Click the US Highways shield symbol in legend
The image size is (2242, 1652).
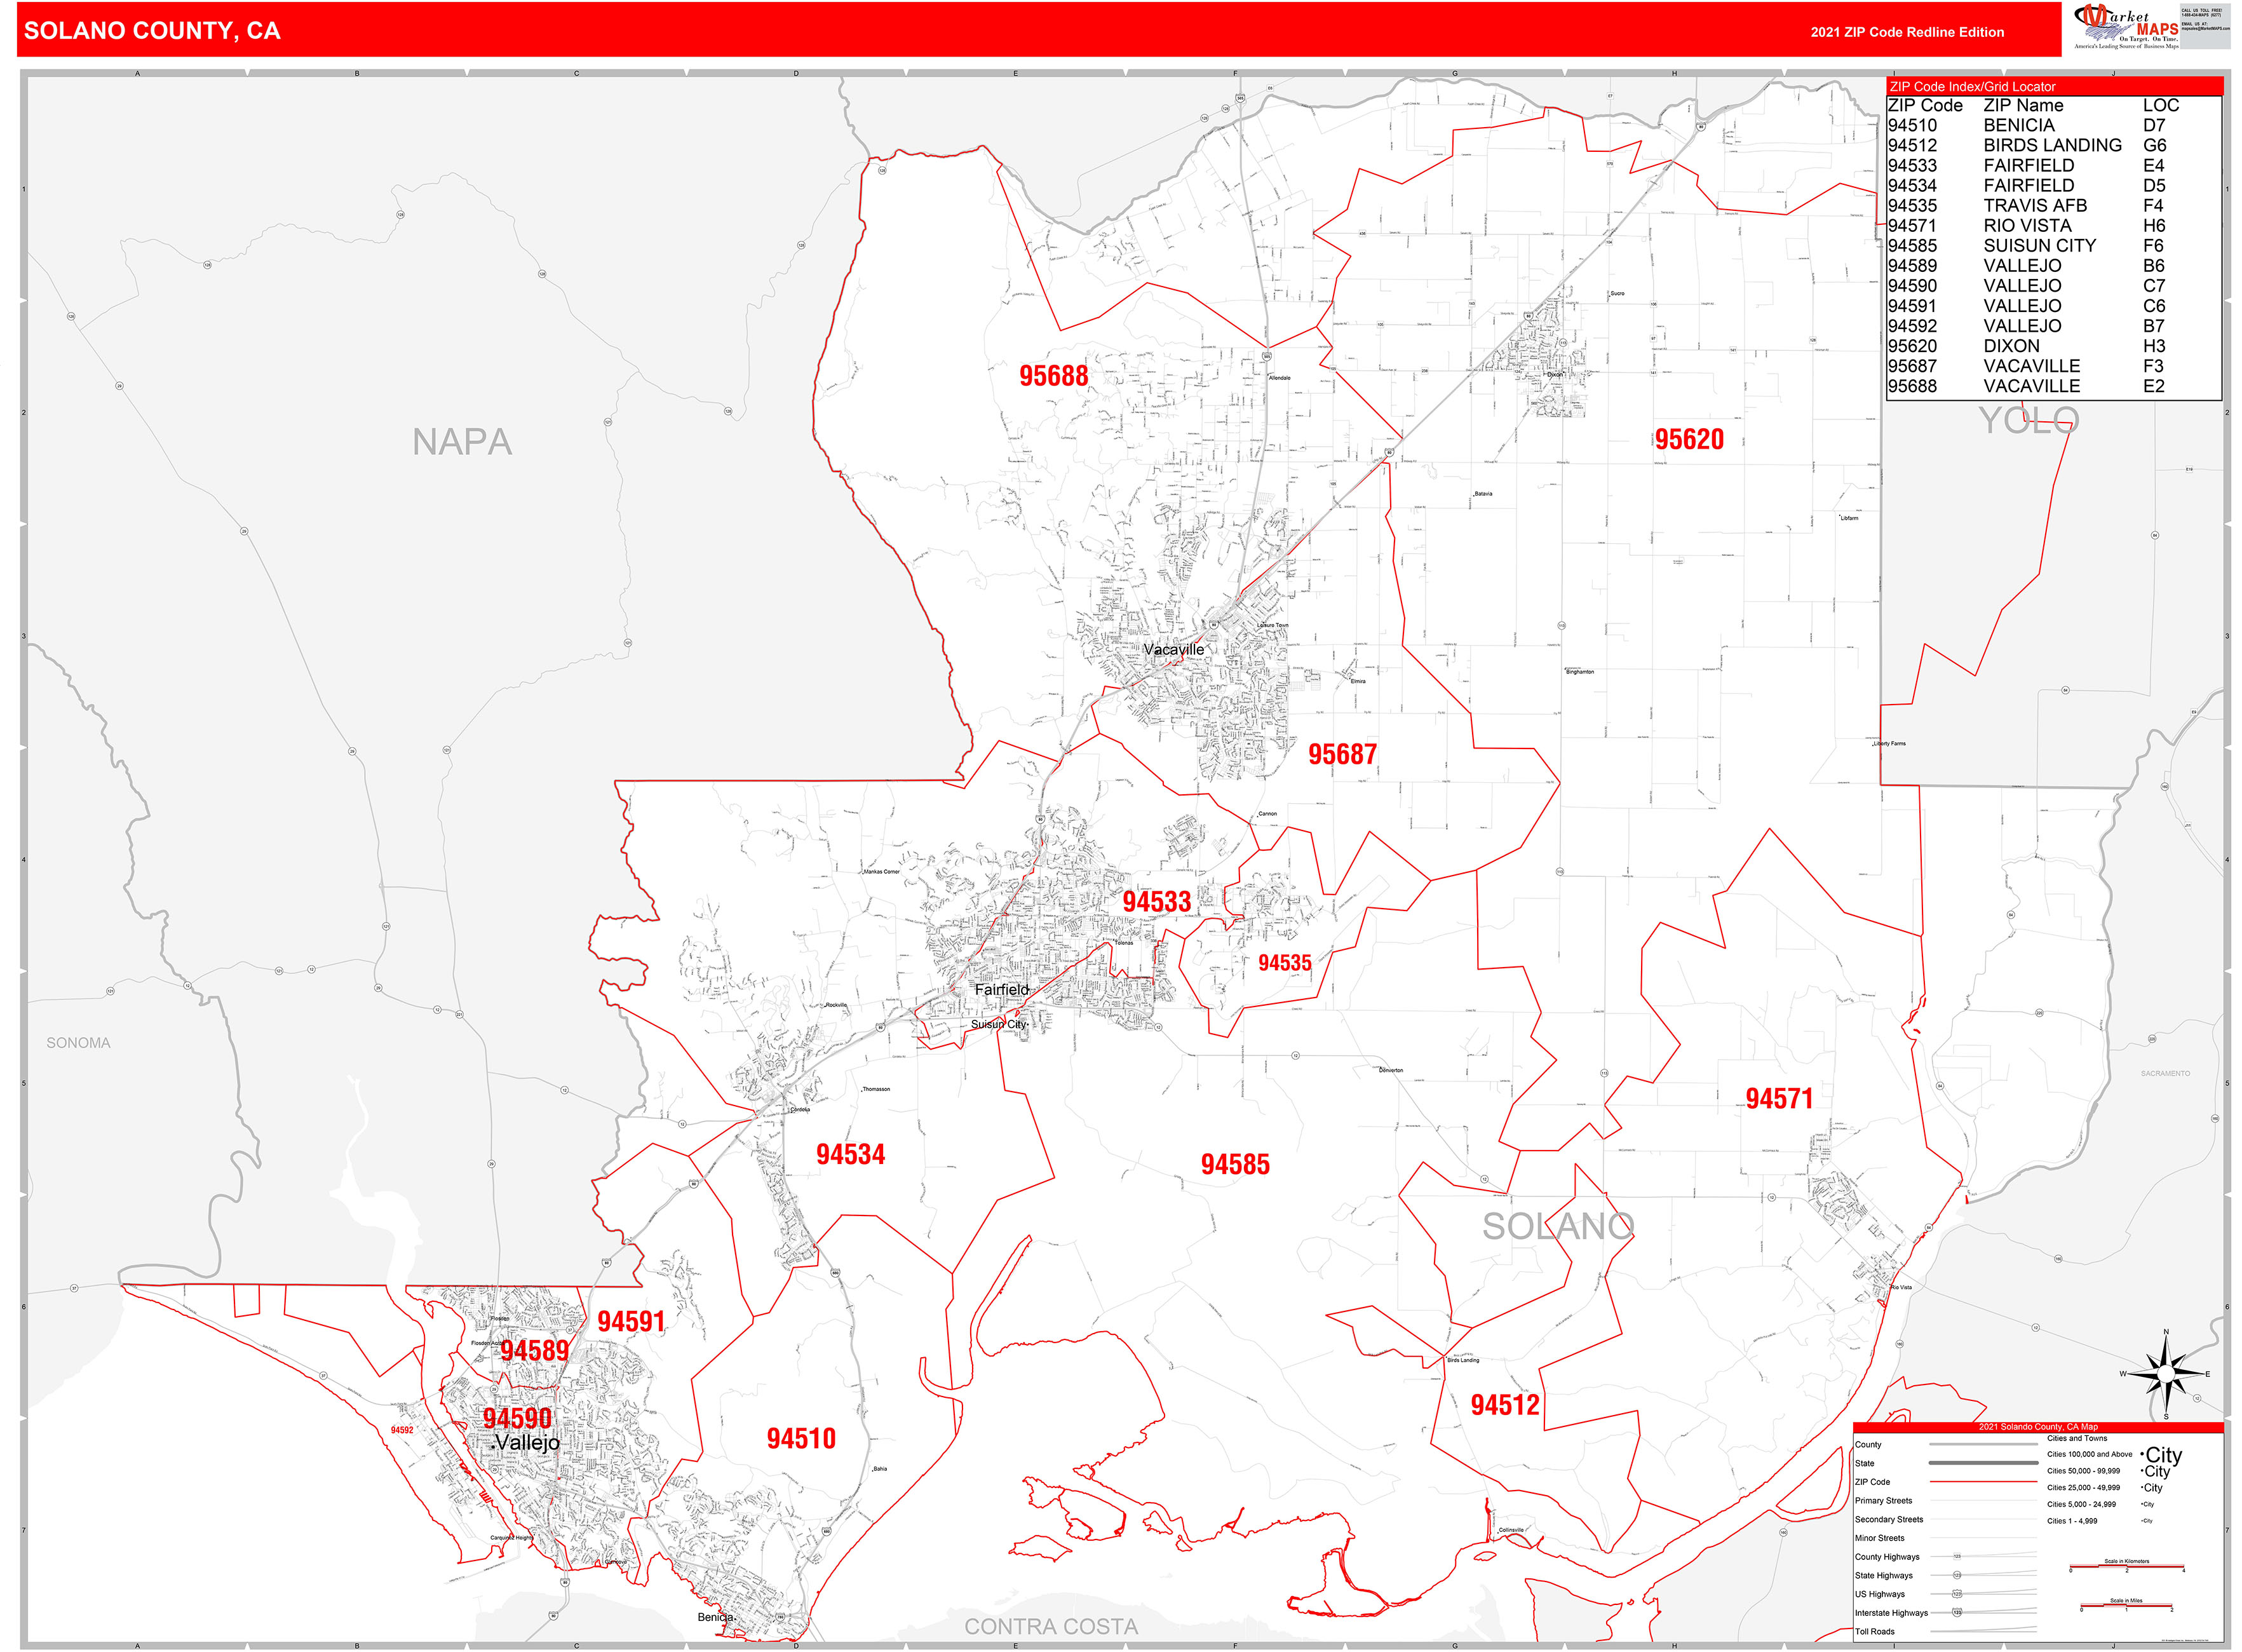pos(1957,1594)
